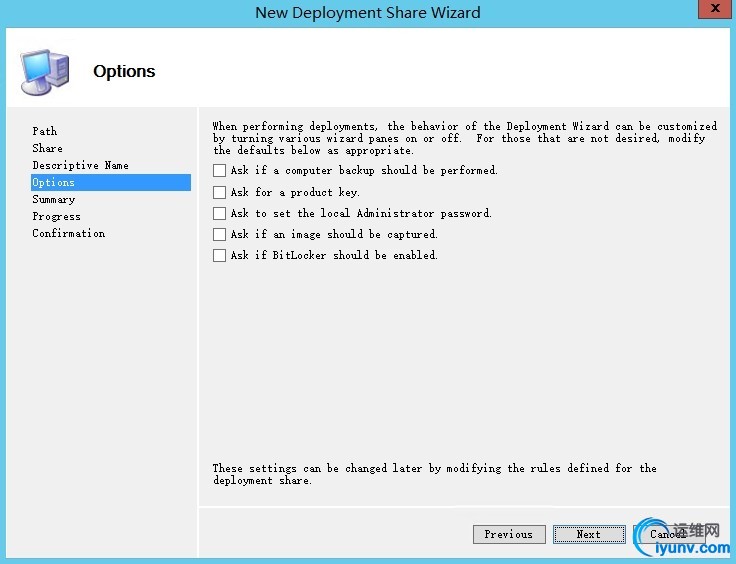
Task: Open the Descriptive Name step
Action: 80,165
